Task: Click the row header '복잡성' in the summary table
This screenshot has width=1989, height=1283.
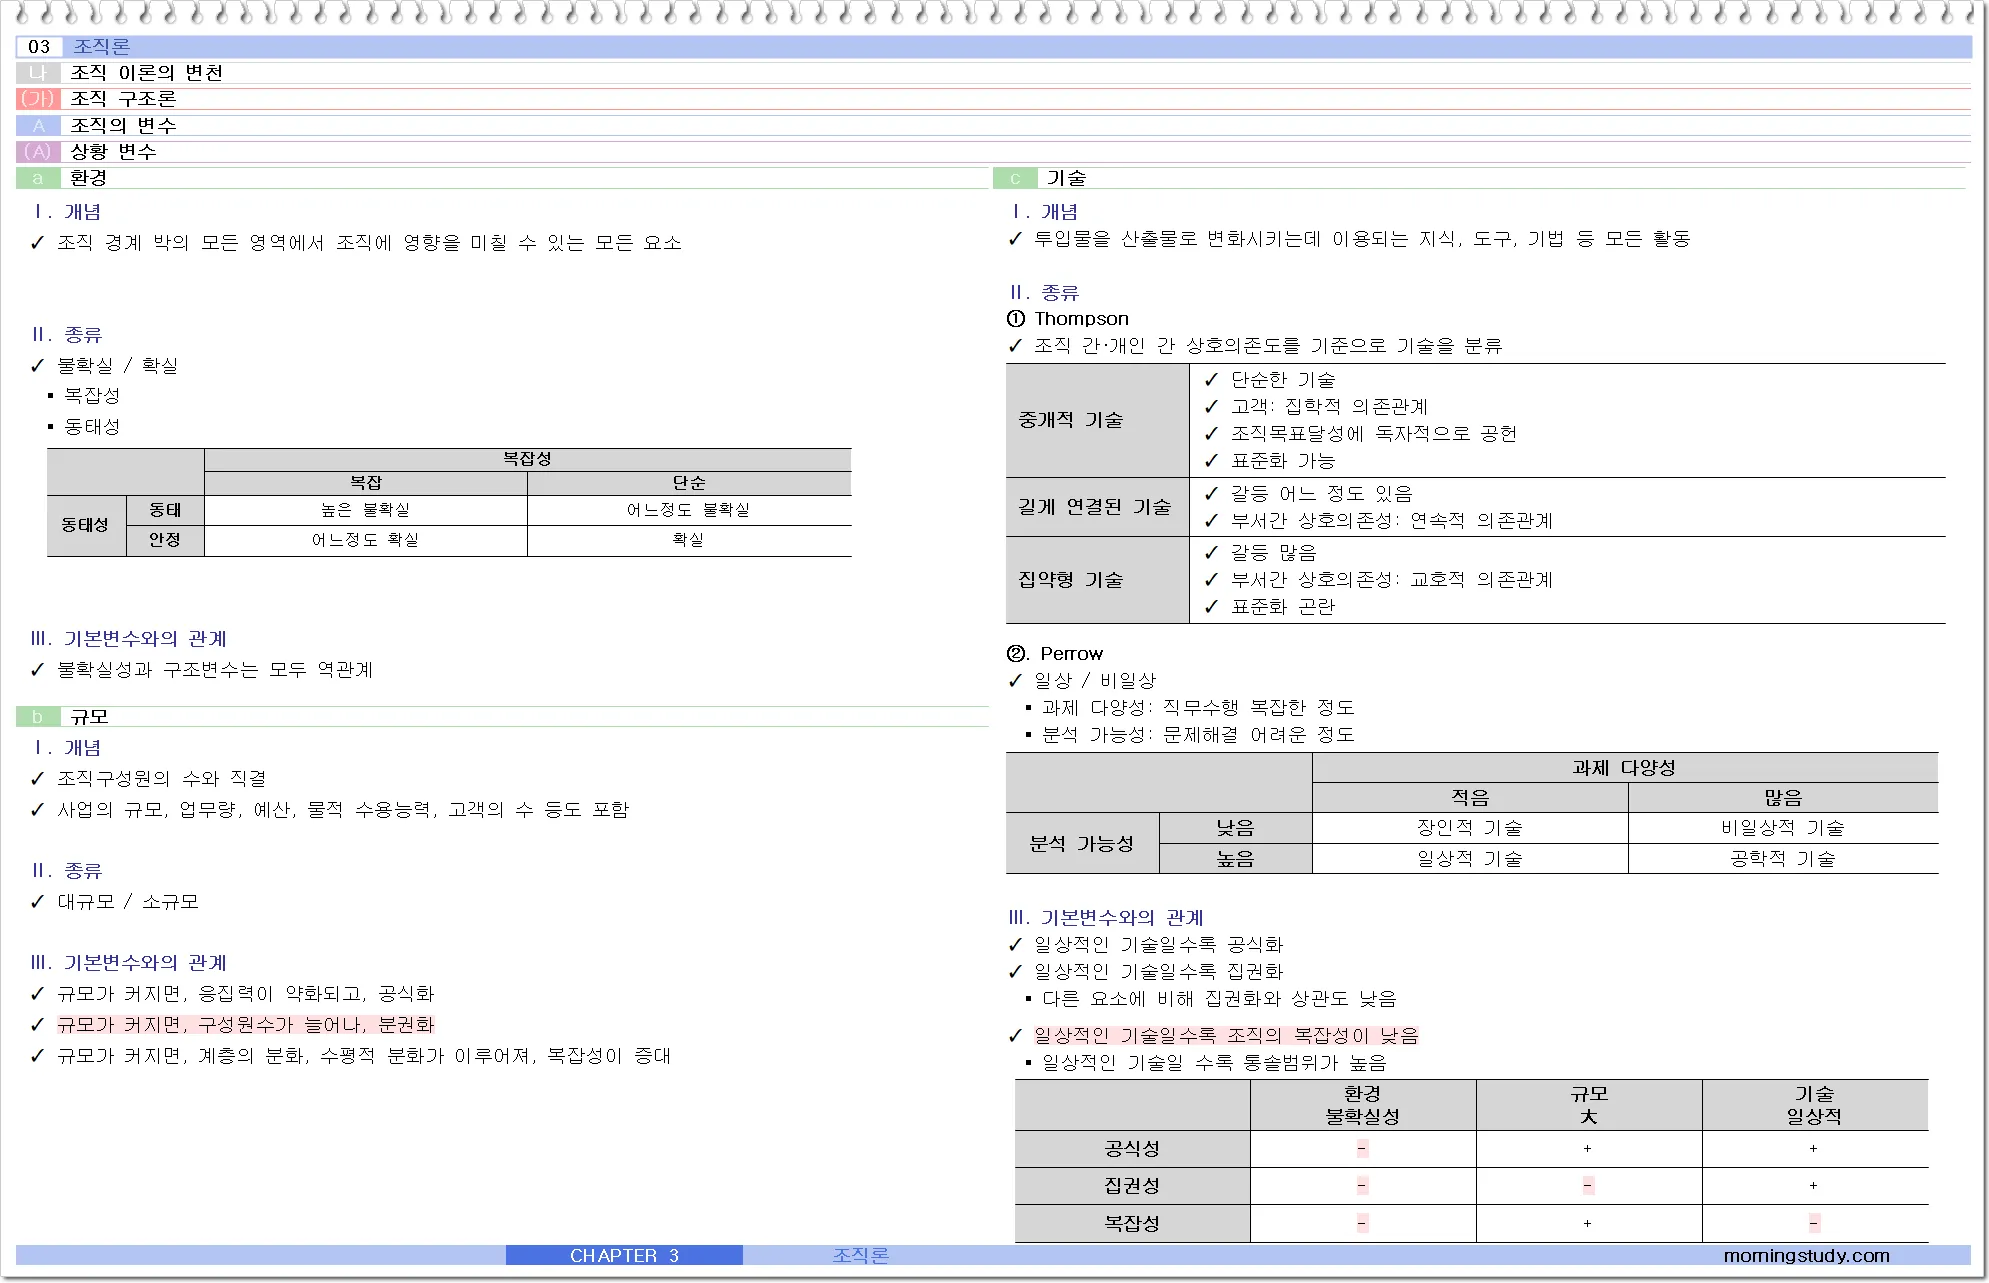Action: click(x=1132, y=1223)
